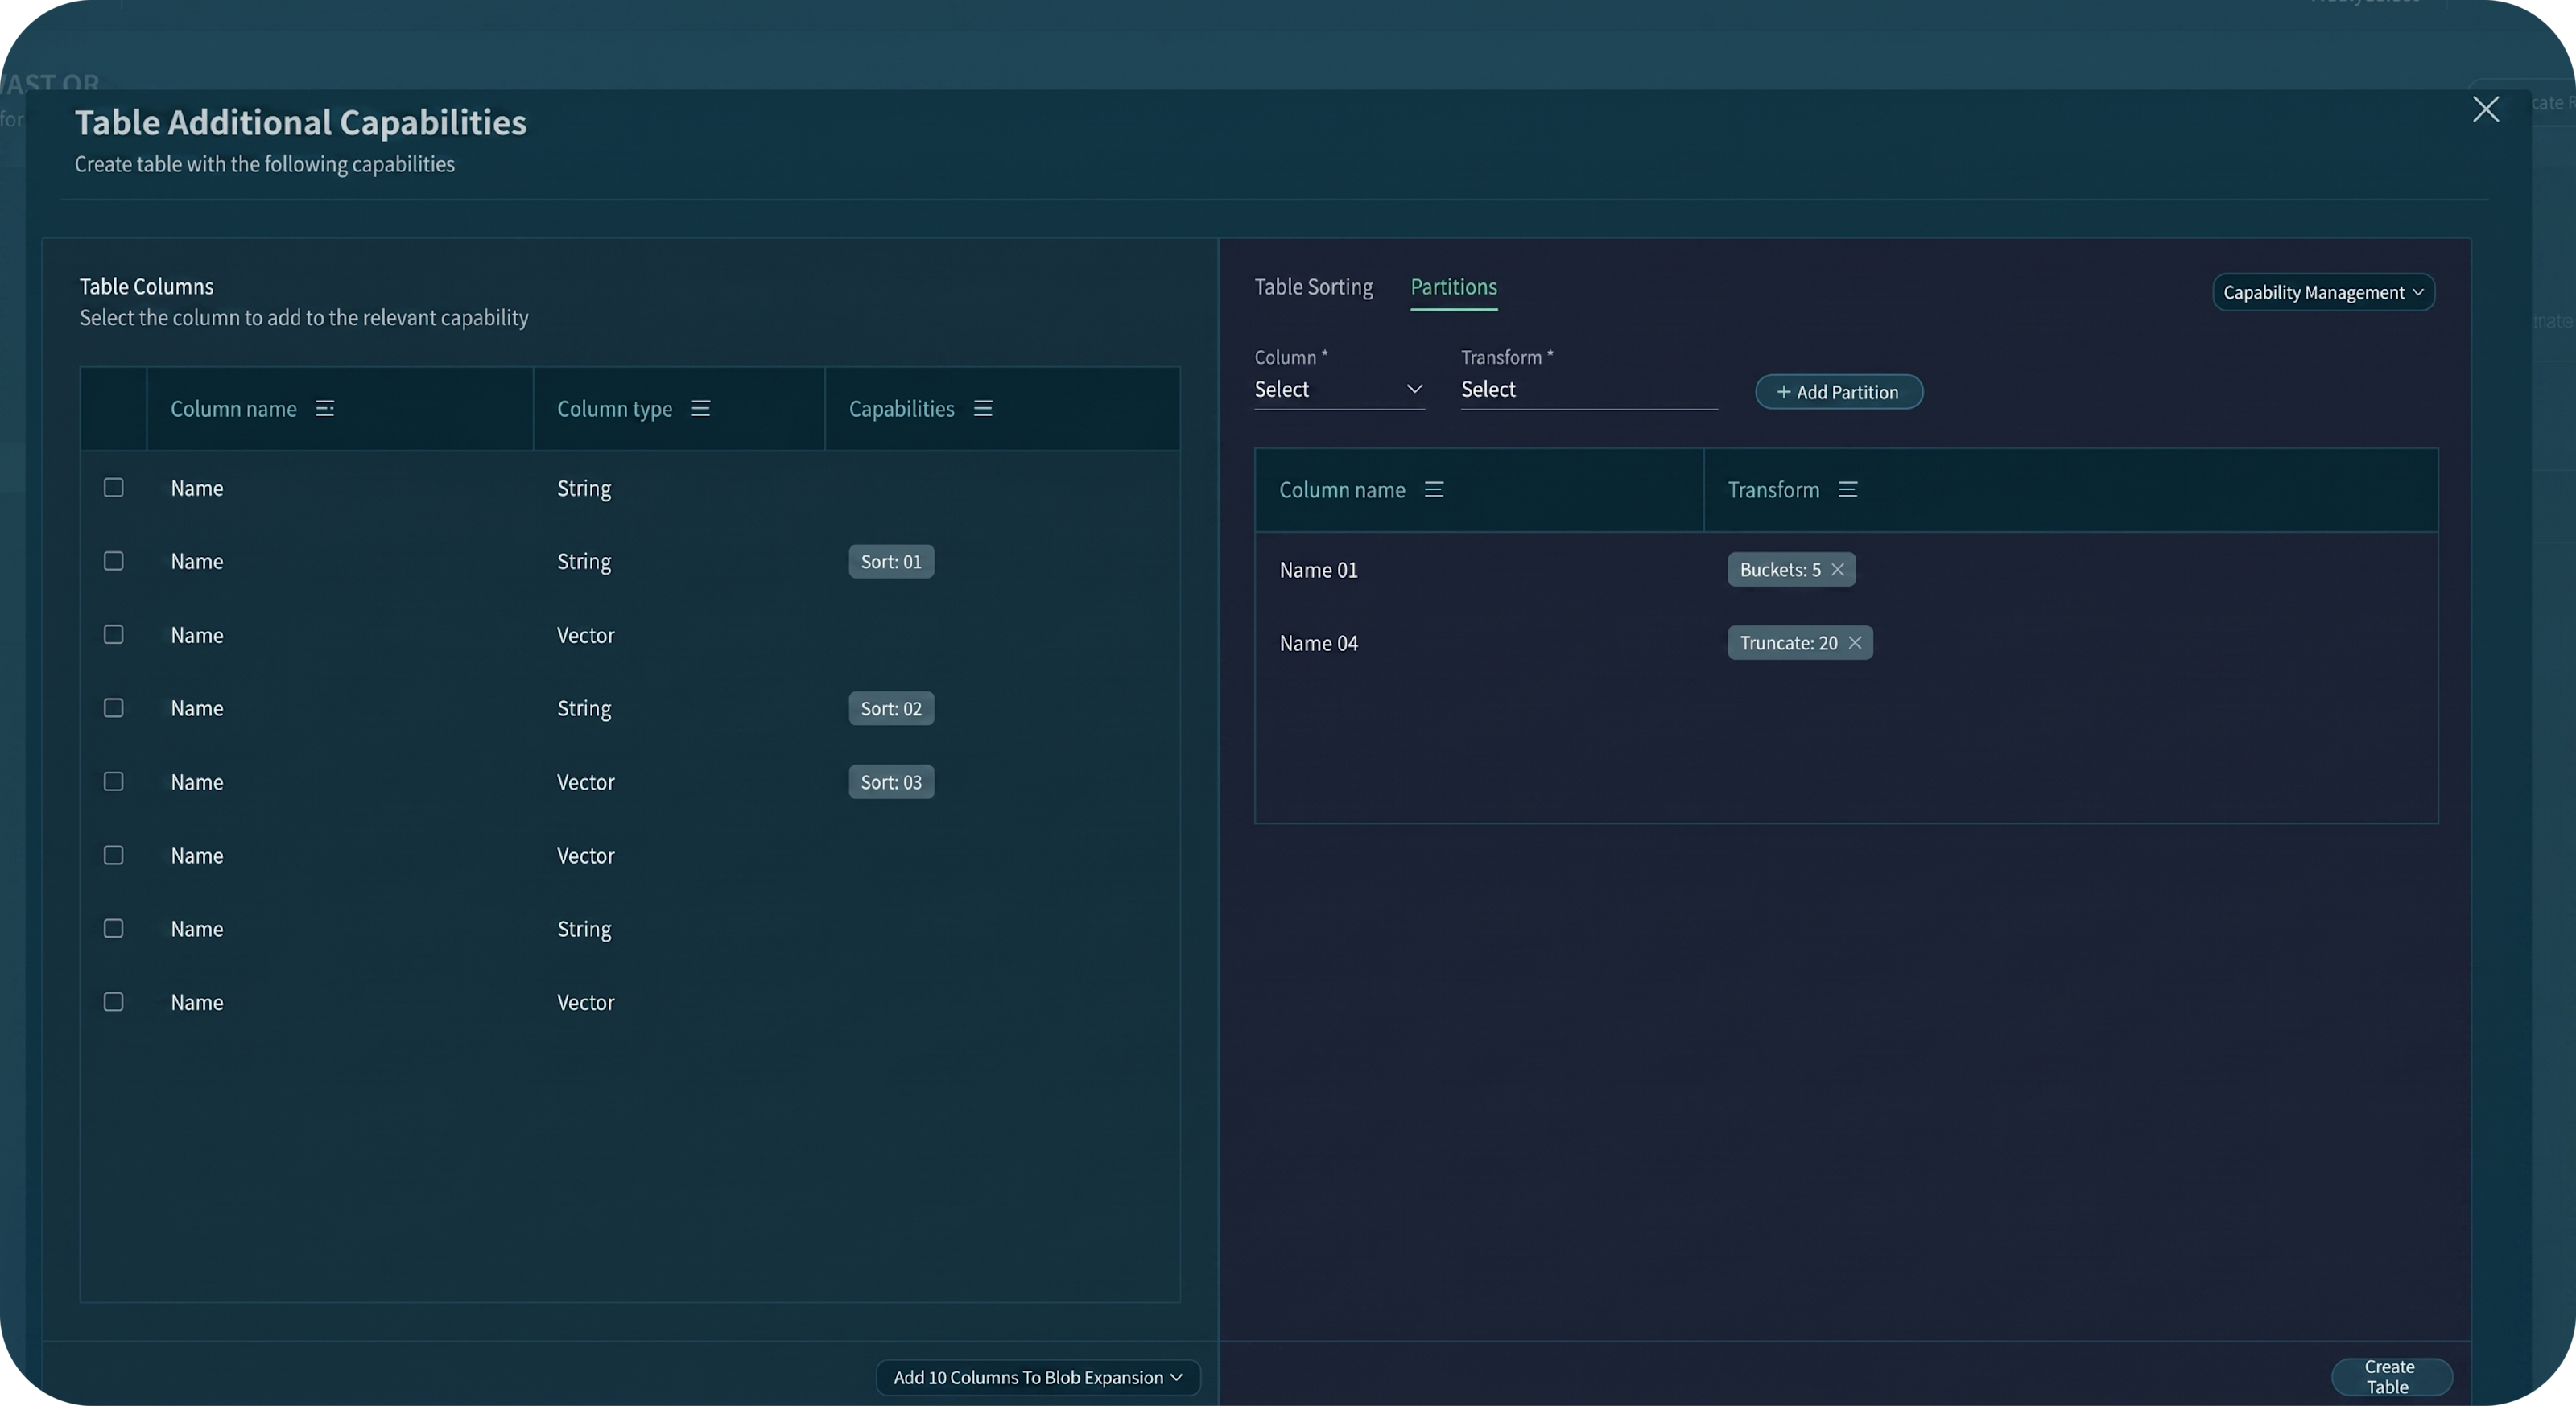Click the Truncate: 20 tag label
Image resolution: width=2576 pixels, height=1406 pixels.
pos(1788,643)
